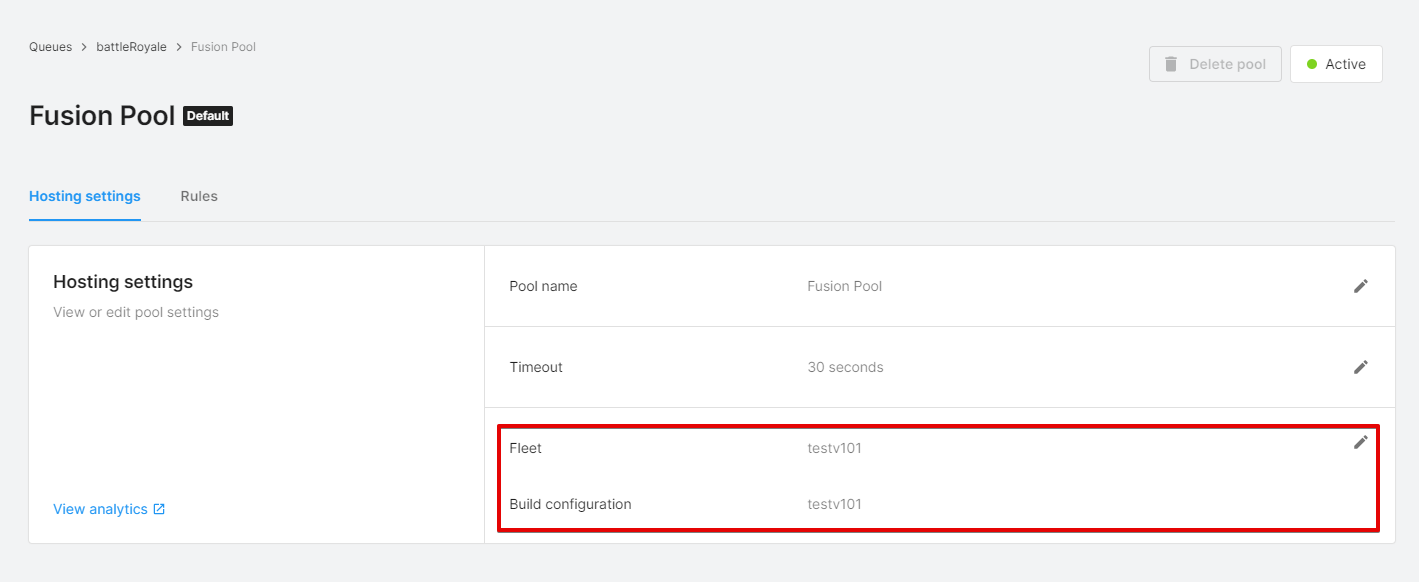This screenshot has width=1419, height=582.
Task: Click the testv101 value in the Fleet row
Action: (x=834, y=448)
